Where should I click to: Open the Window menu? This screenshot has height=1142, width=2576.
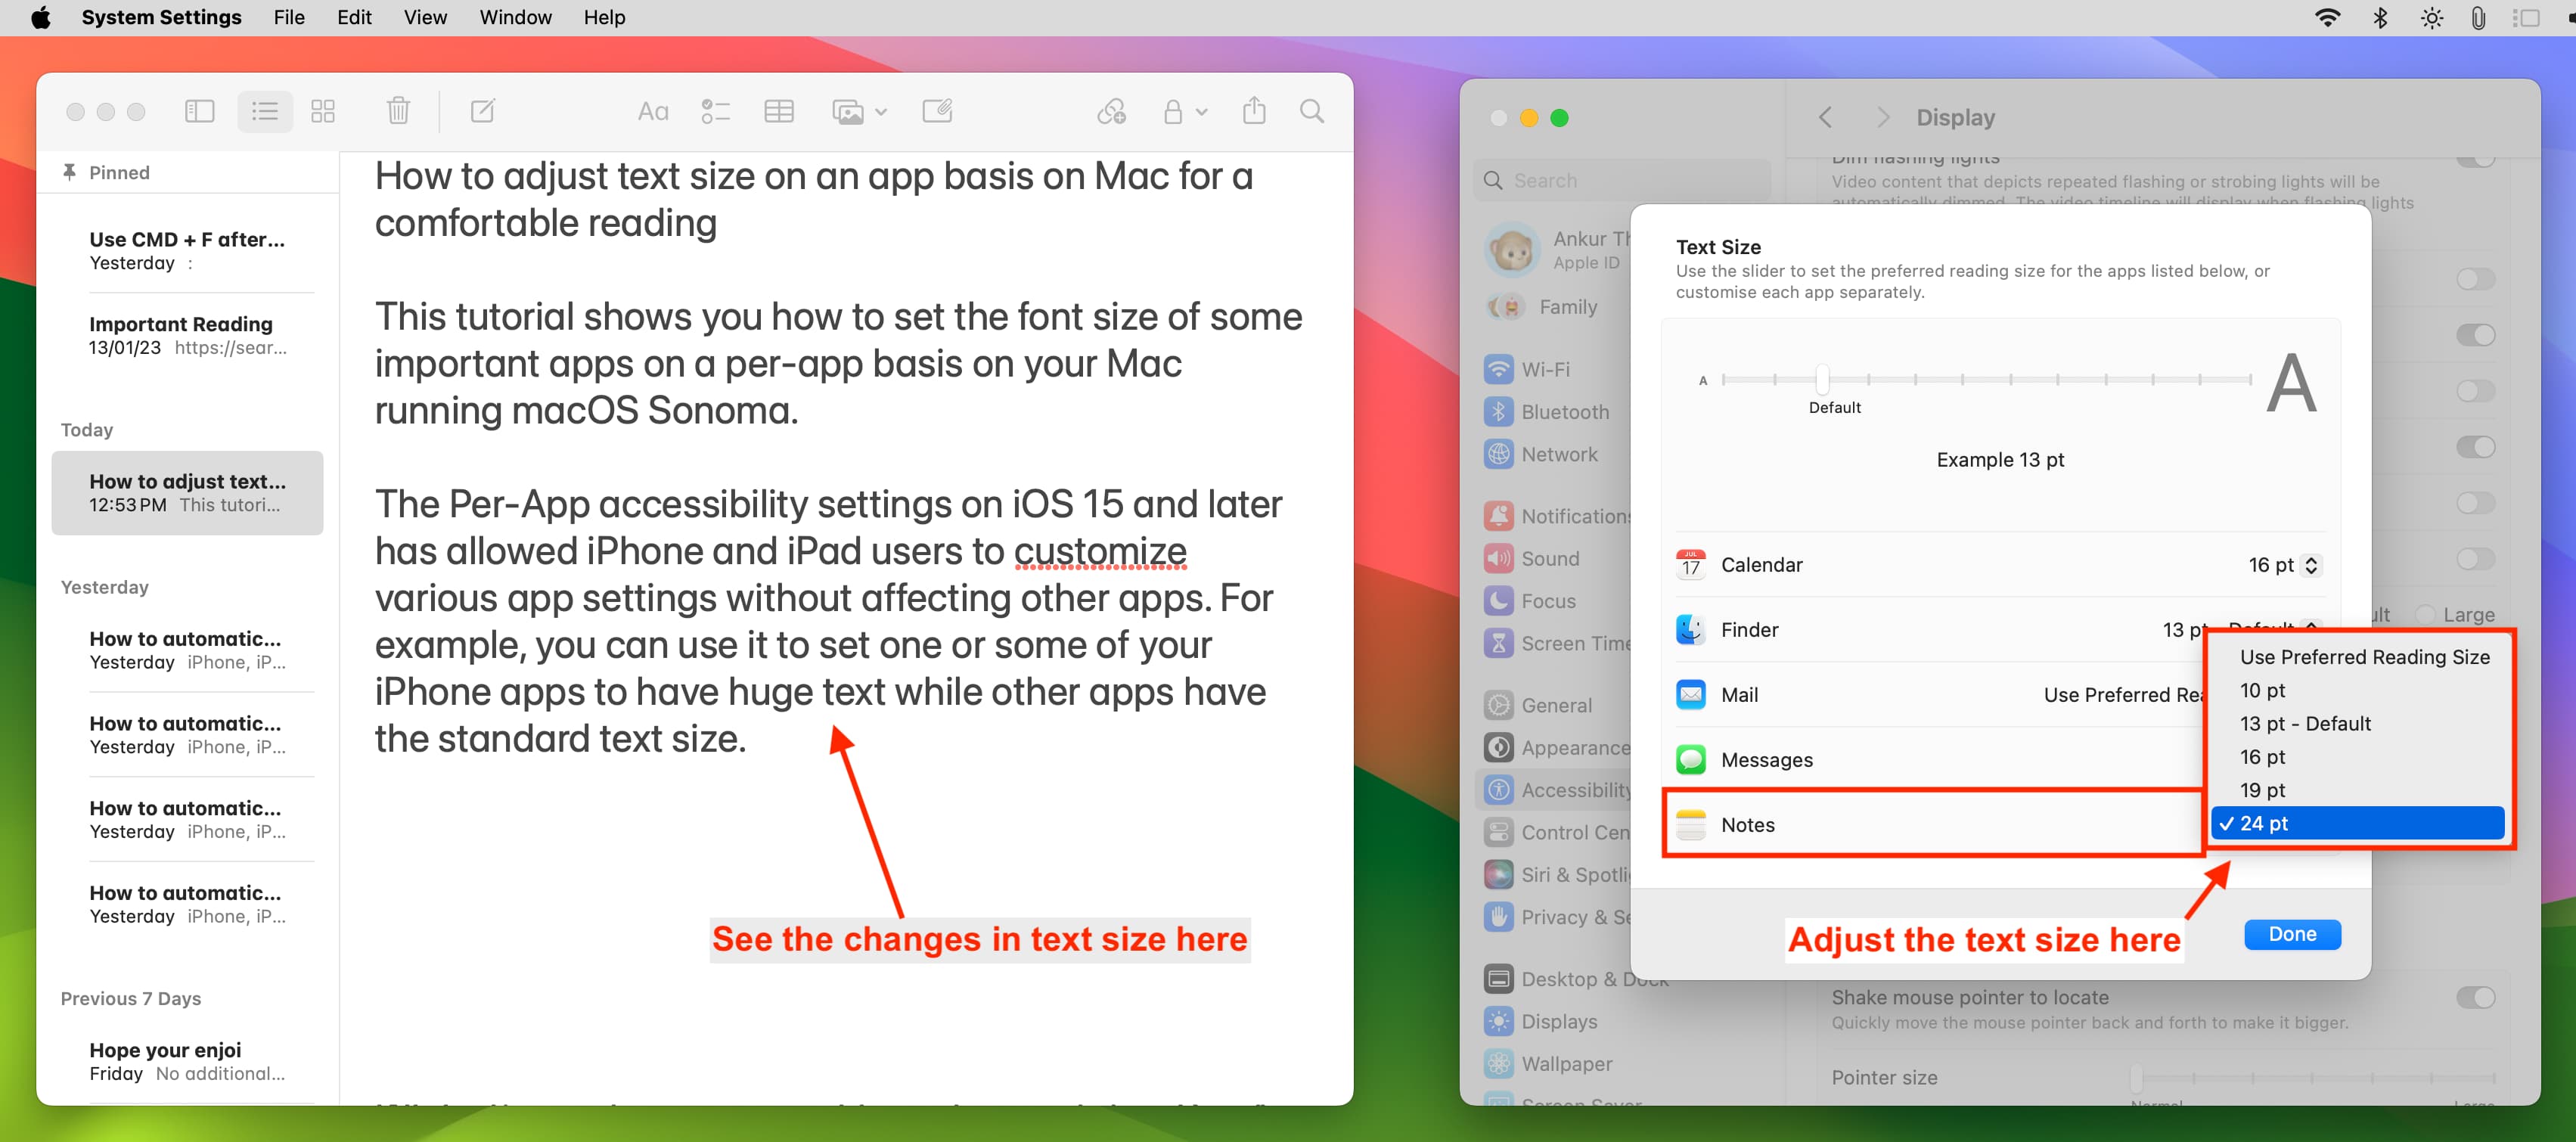pos(515,17)
